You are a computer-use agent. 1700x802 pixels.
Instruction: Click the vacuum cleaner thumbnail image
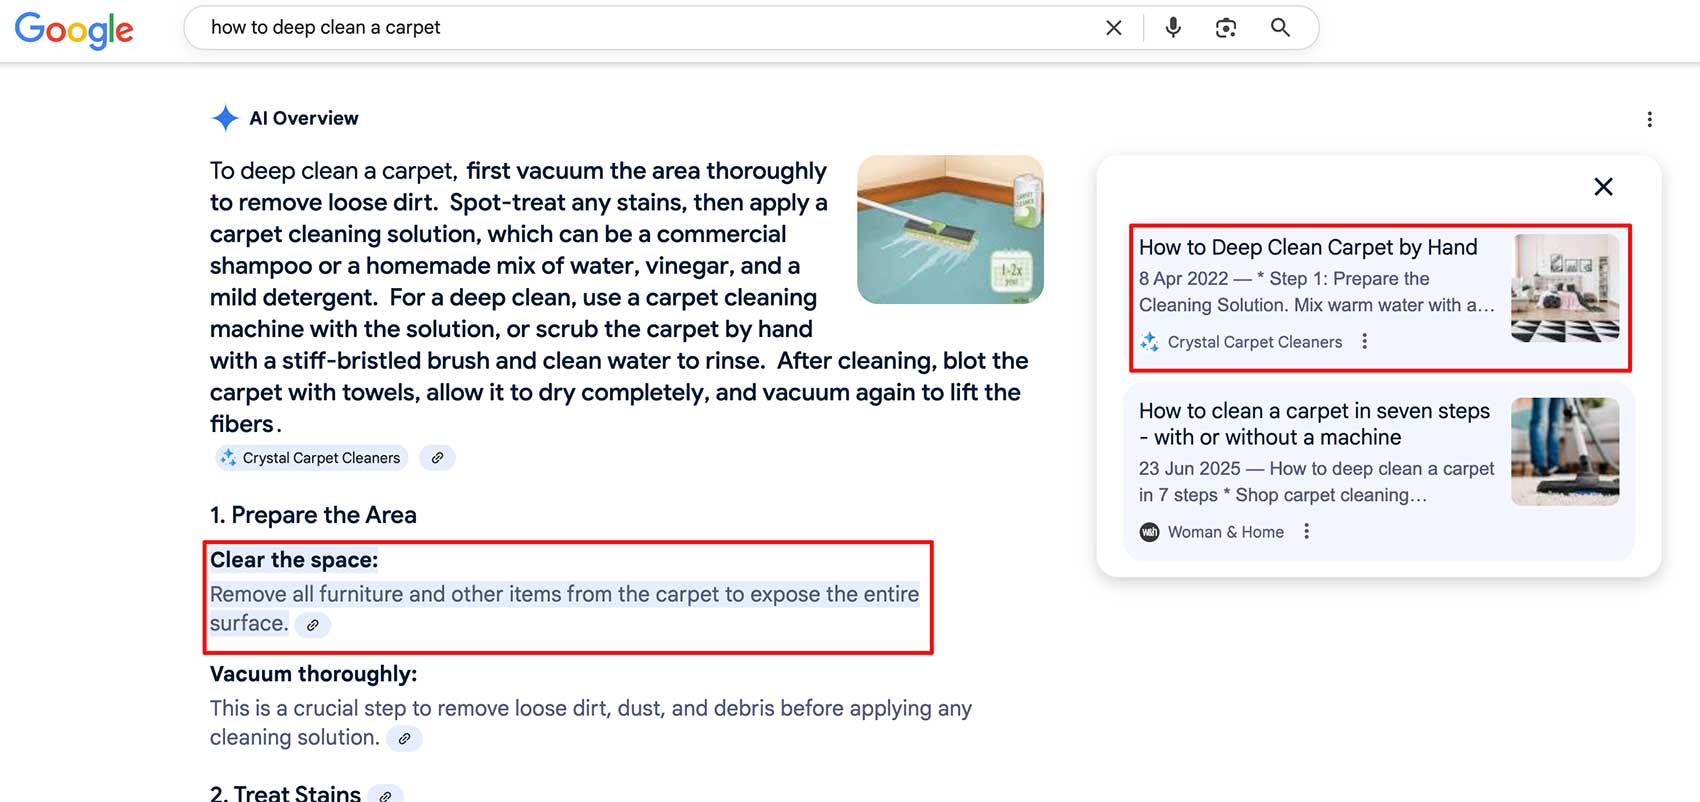pos(1564,452)
